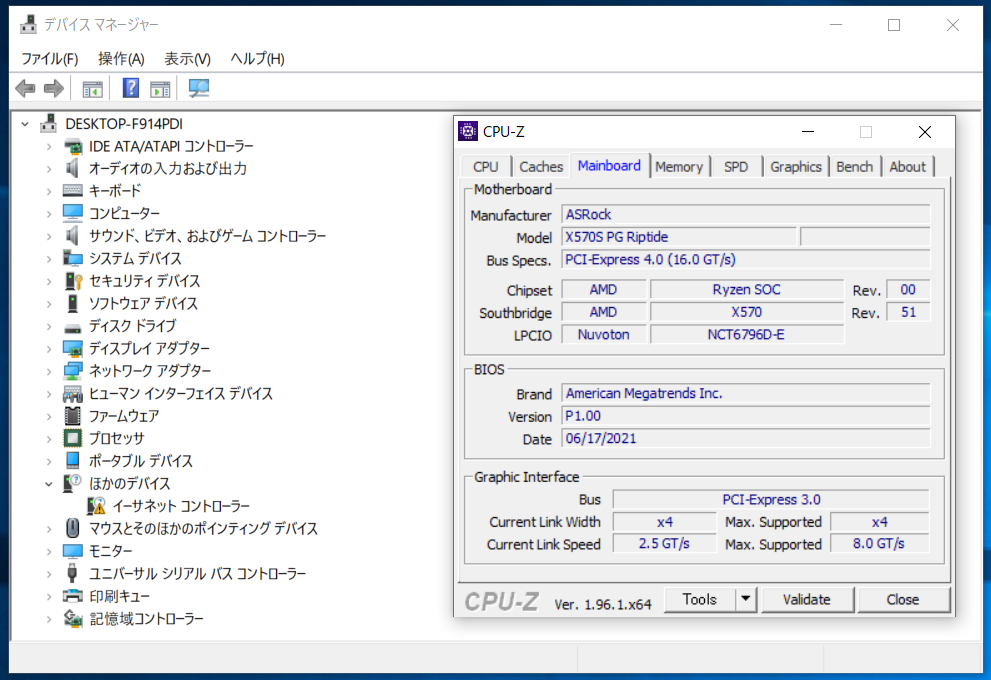Click the キーボード keyboard icon
Viewport: 991px width, 680px height.
point(73,190)
